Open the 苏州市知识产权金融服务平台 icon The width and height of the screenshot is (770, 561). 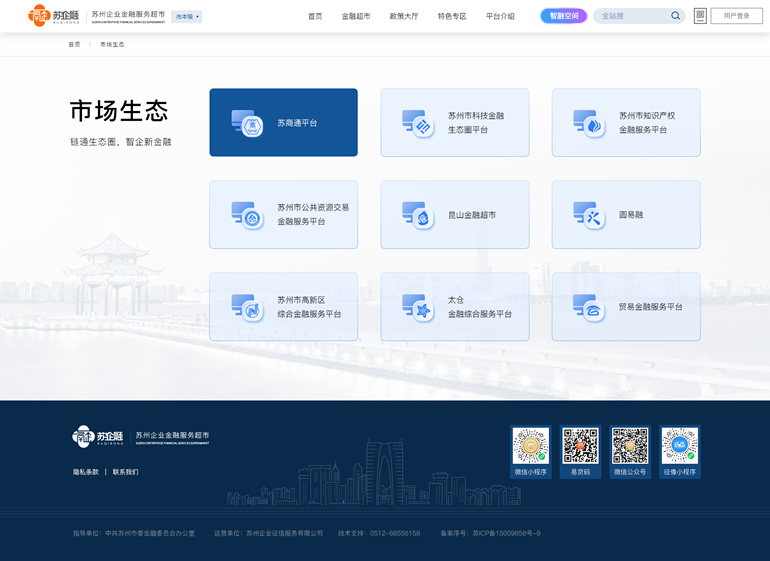click(587, 123)
